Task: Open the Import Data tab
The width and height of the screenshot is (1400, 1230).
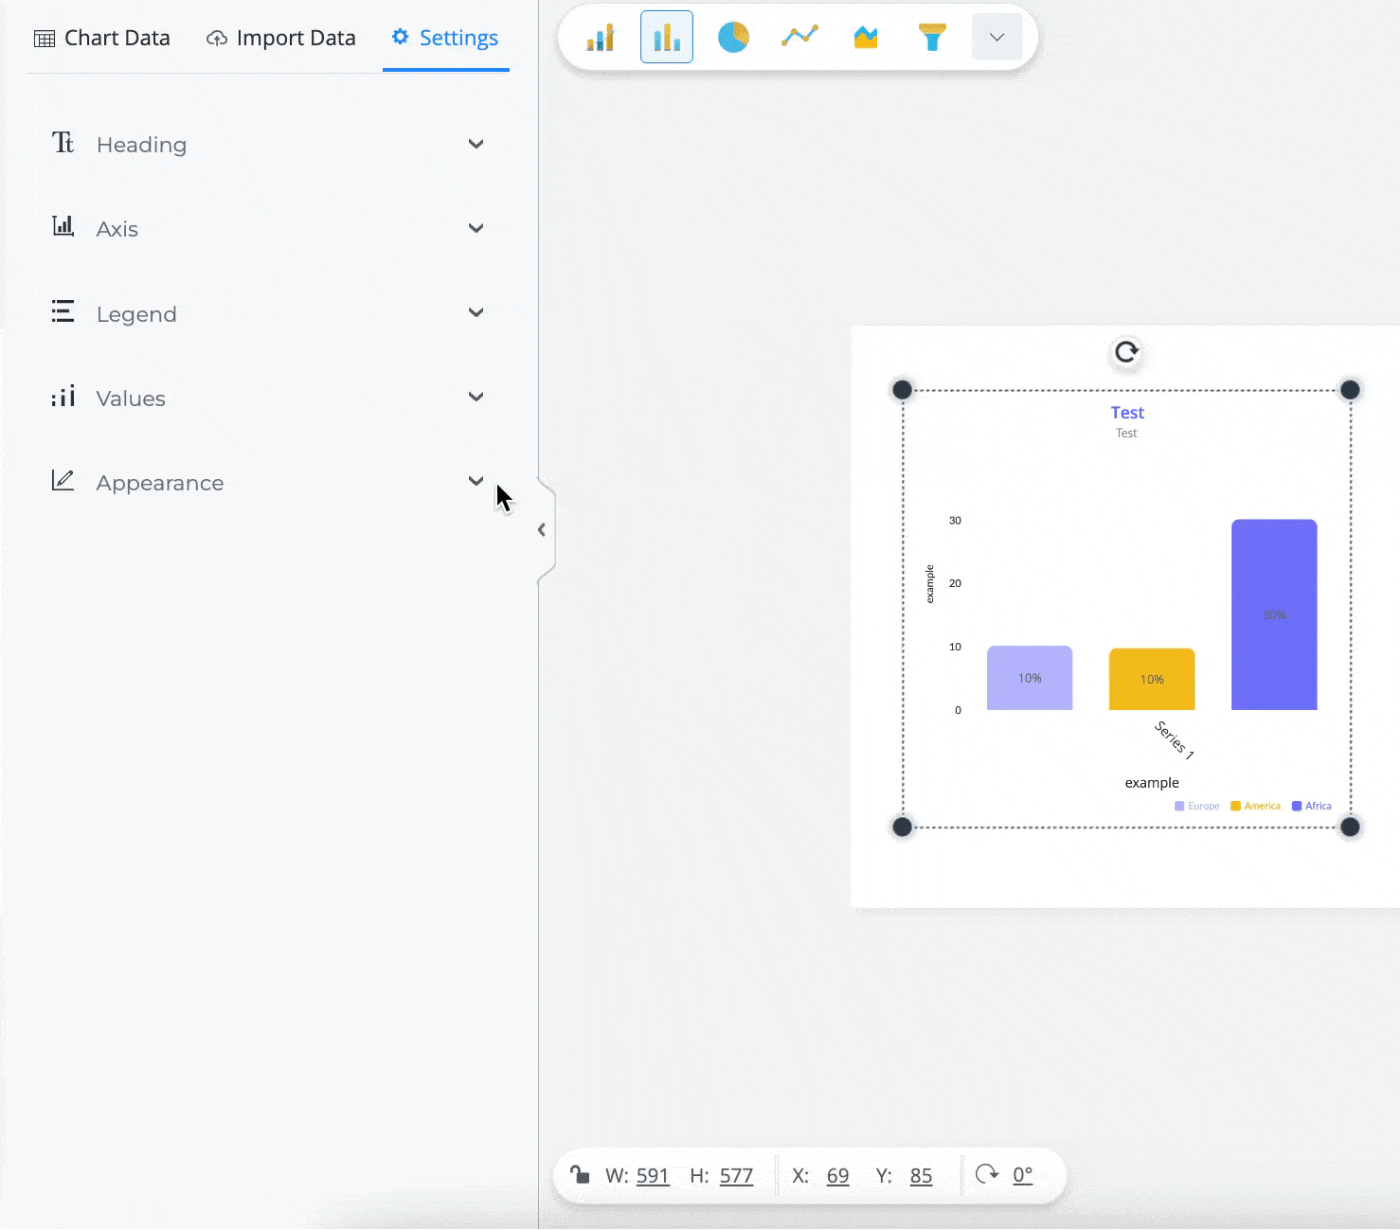Action: click(x=281, y=37)
